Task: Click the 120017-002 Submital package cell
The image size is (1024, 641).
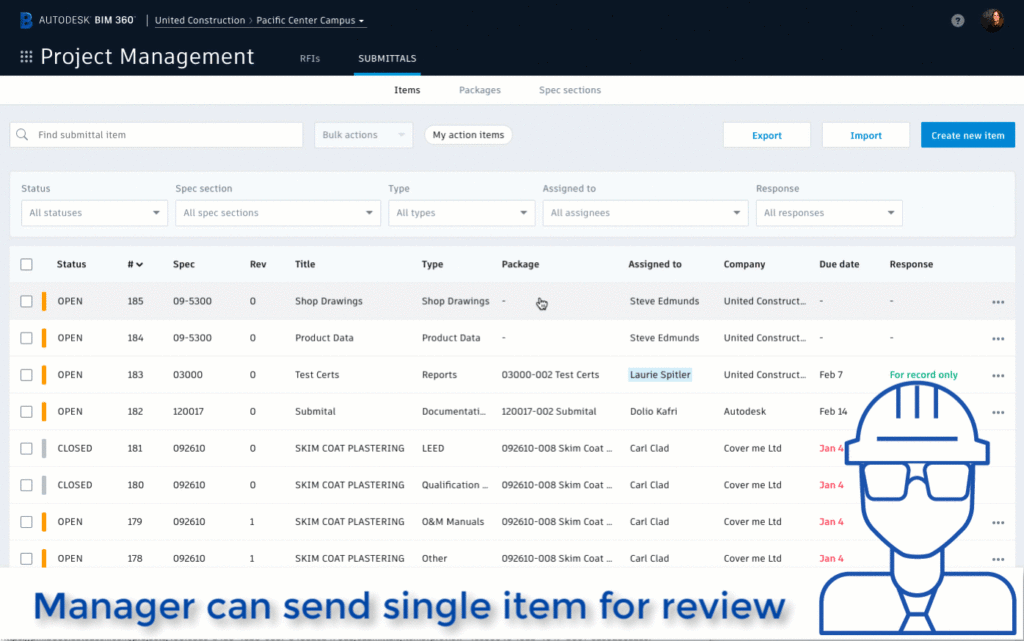Action: click(549, 411)
